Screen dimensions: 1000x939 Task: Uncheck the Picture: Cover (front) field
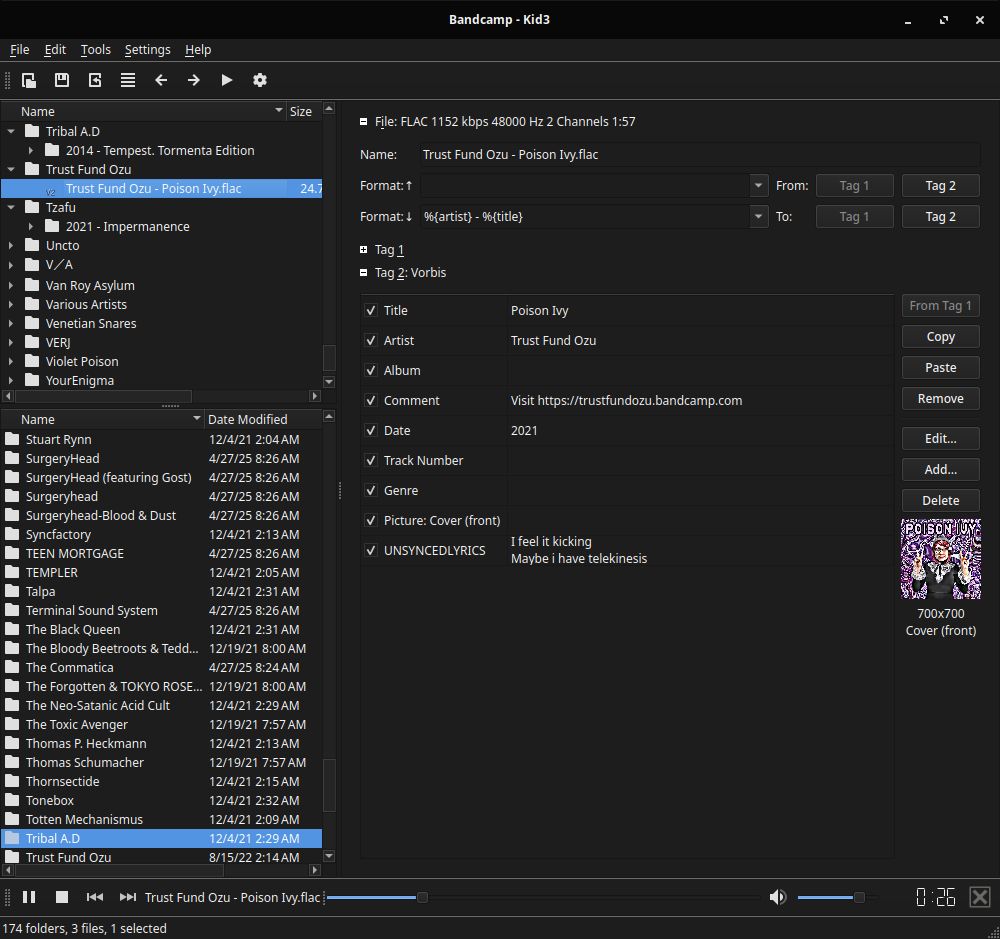(371, 520)
